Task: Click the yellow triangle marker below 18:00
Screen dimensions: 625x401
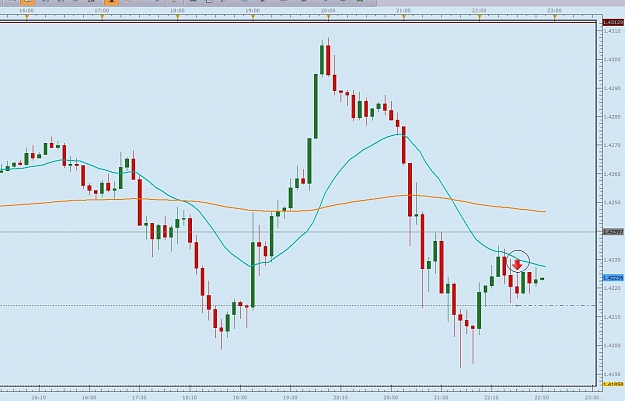Action: tap(177, 17)
